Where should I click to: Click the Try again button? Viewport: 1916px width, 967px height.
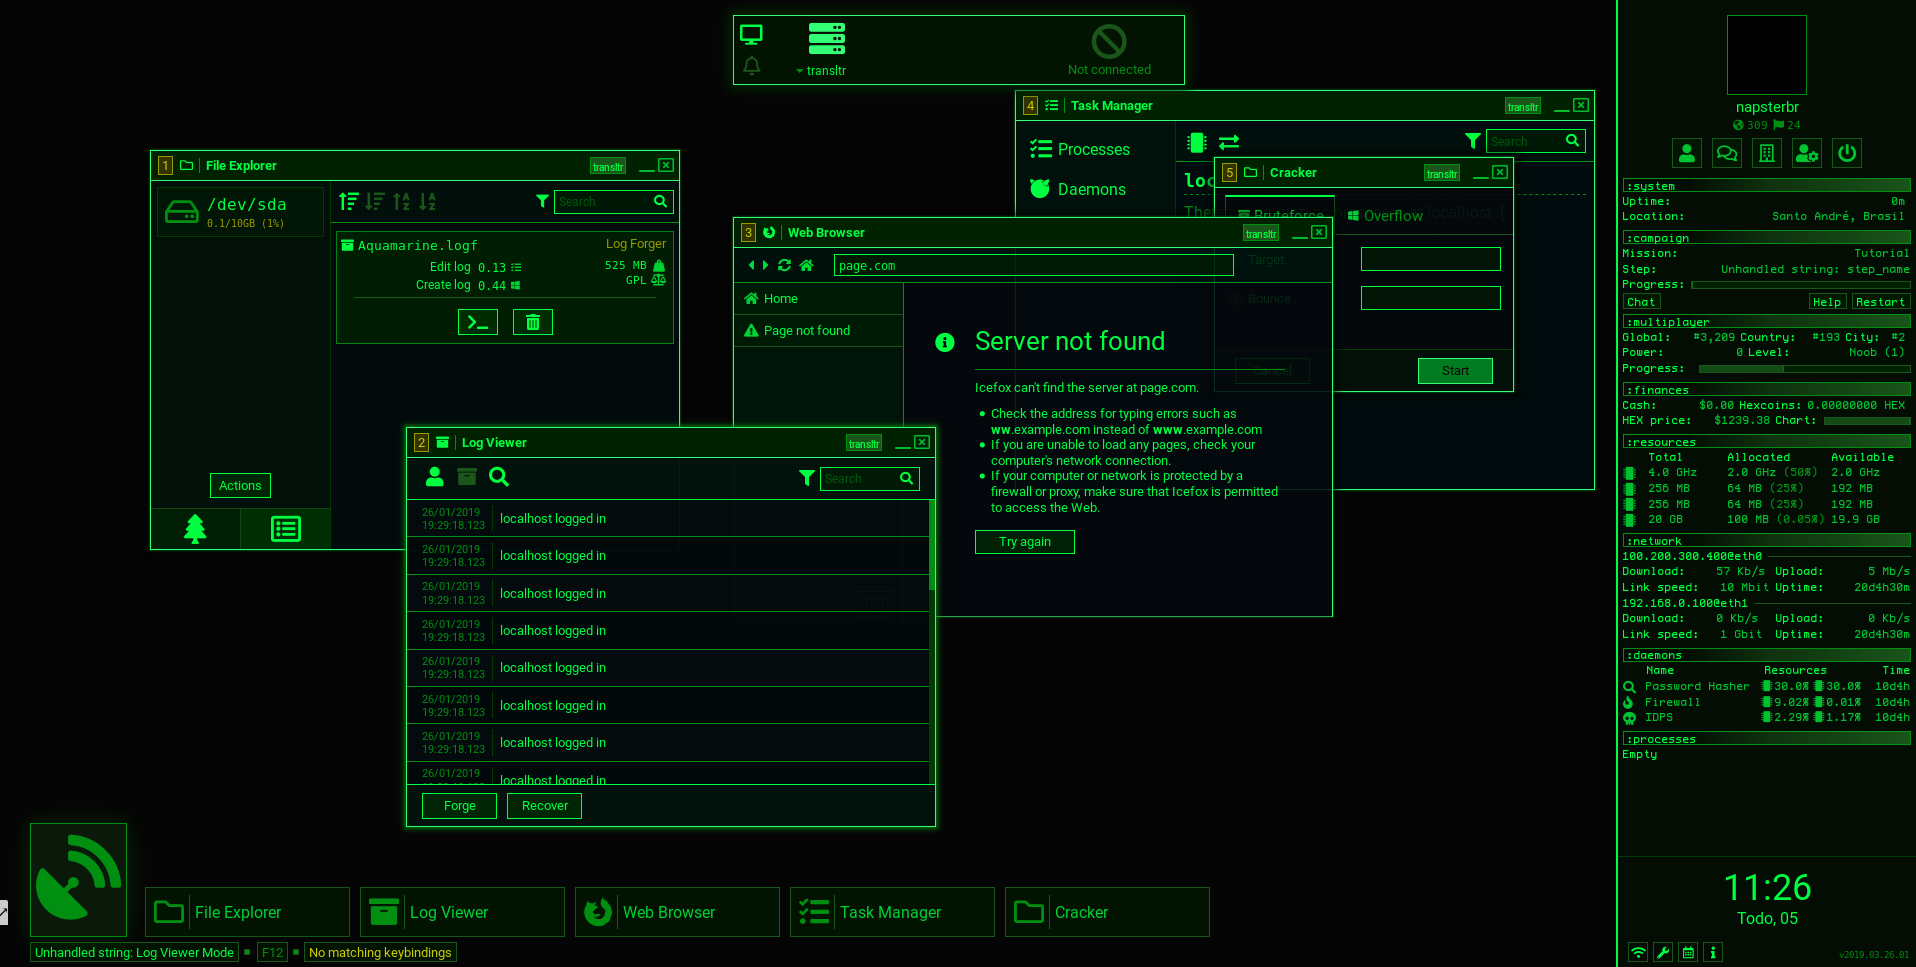1024,542
